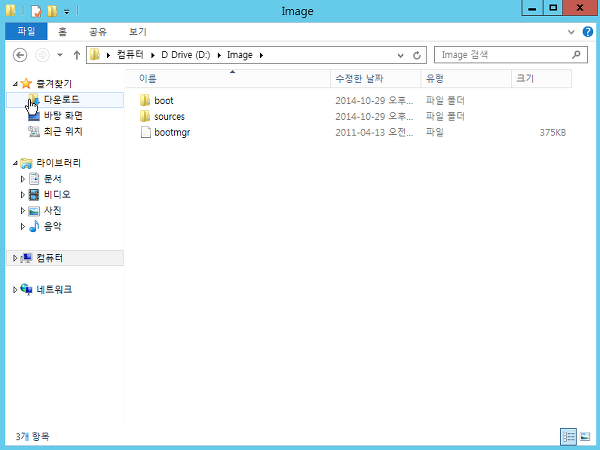Open 최근 위치 in favorites
The image size is (600, 450).
[x=63, y=132]
